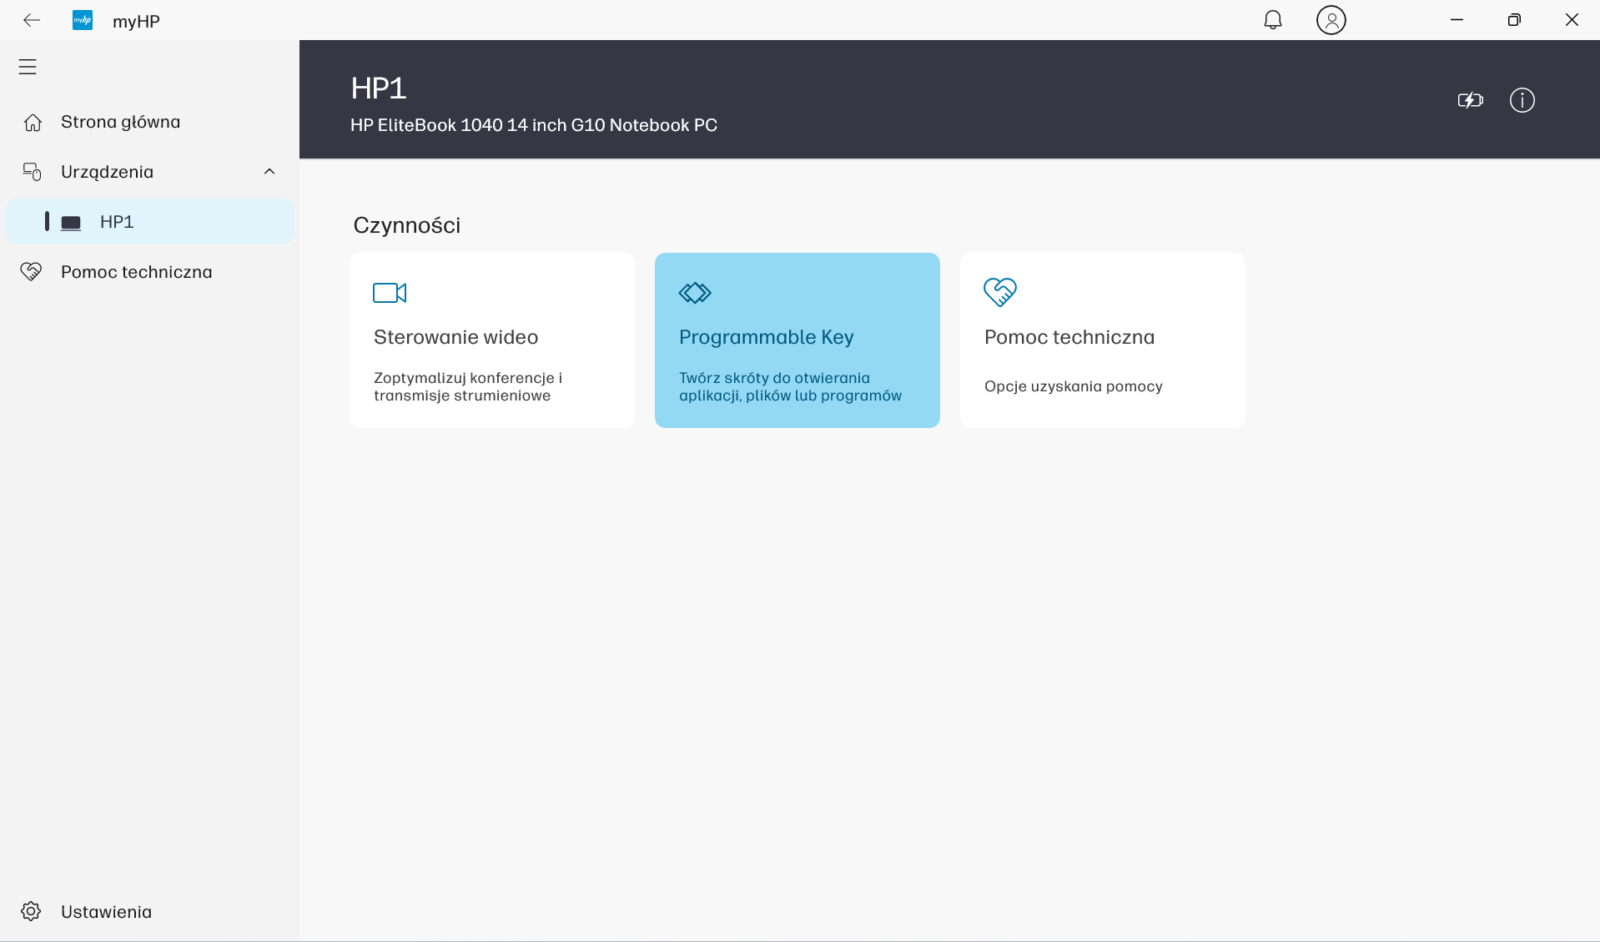The width and height of the screenshot is (1600, 942).
Task: Go back with the arrow icon
Action: [x=32, y=20]
